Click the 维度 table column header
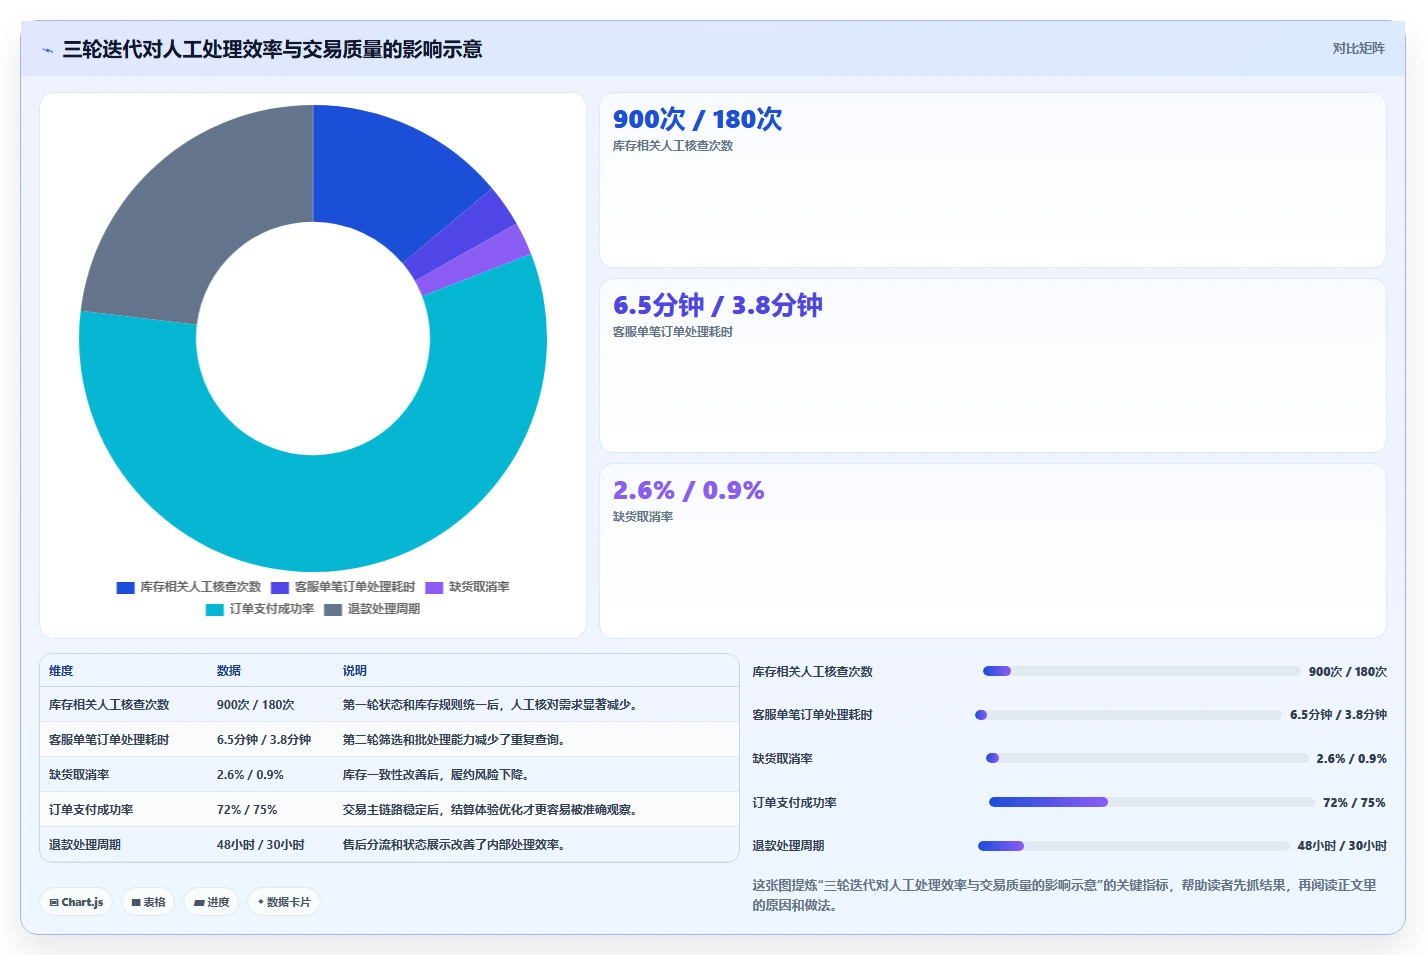The height and width of the screenshot is (955, 1426). pos(61,671)
